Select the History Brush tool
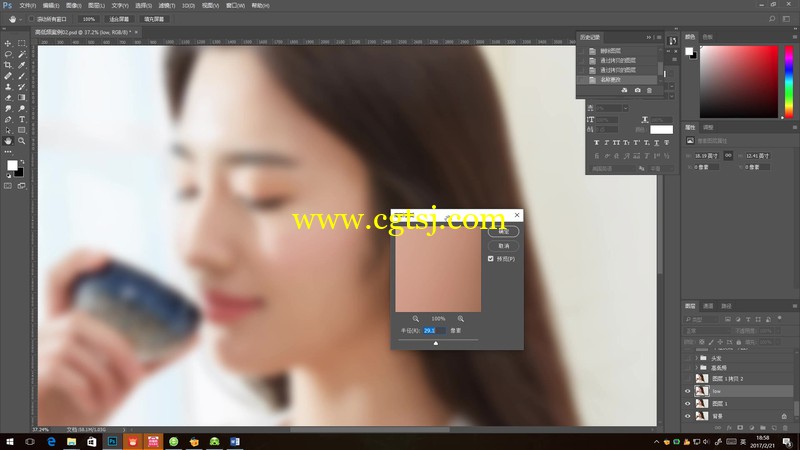Viewport: 800px width, 450px height. pos(21,87)
